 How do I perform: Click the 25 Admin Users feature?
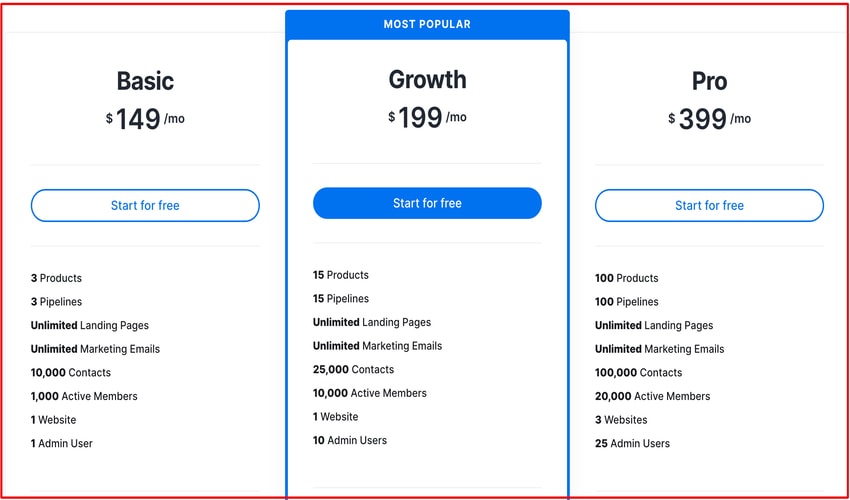[x=632, y=443]
